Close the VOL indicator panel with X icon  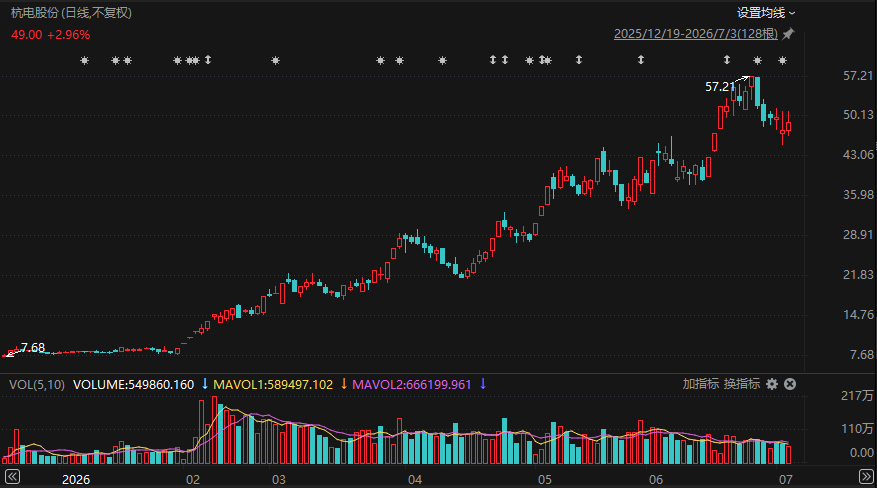pos(790,384)
